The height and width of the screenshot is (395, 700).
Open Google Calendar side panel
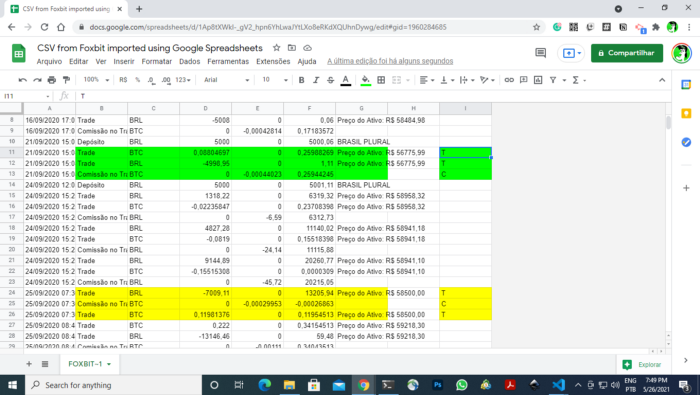686,85
